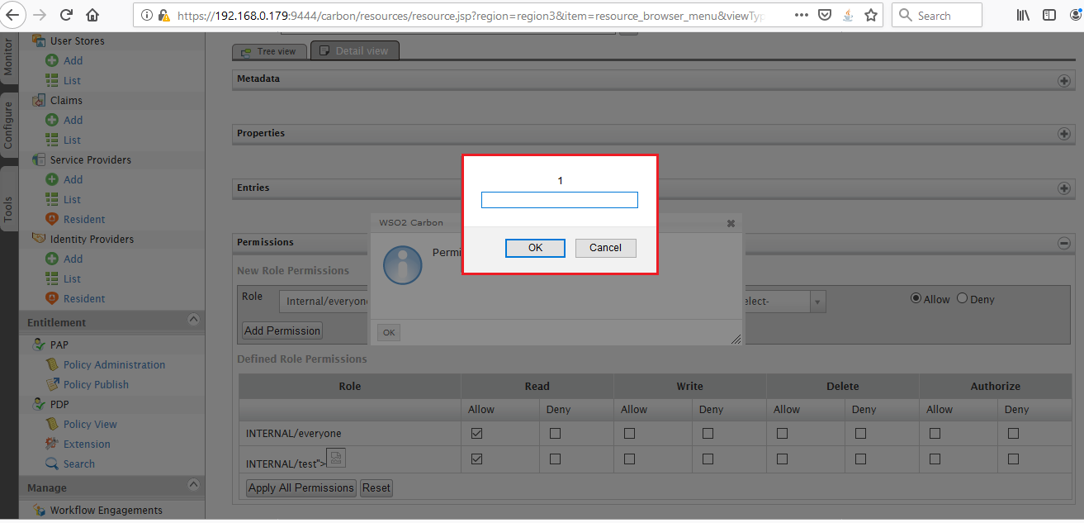Switch to Detail view tab
The image size is (1084, 523).
354,51
